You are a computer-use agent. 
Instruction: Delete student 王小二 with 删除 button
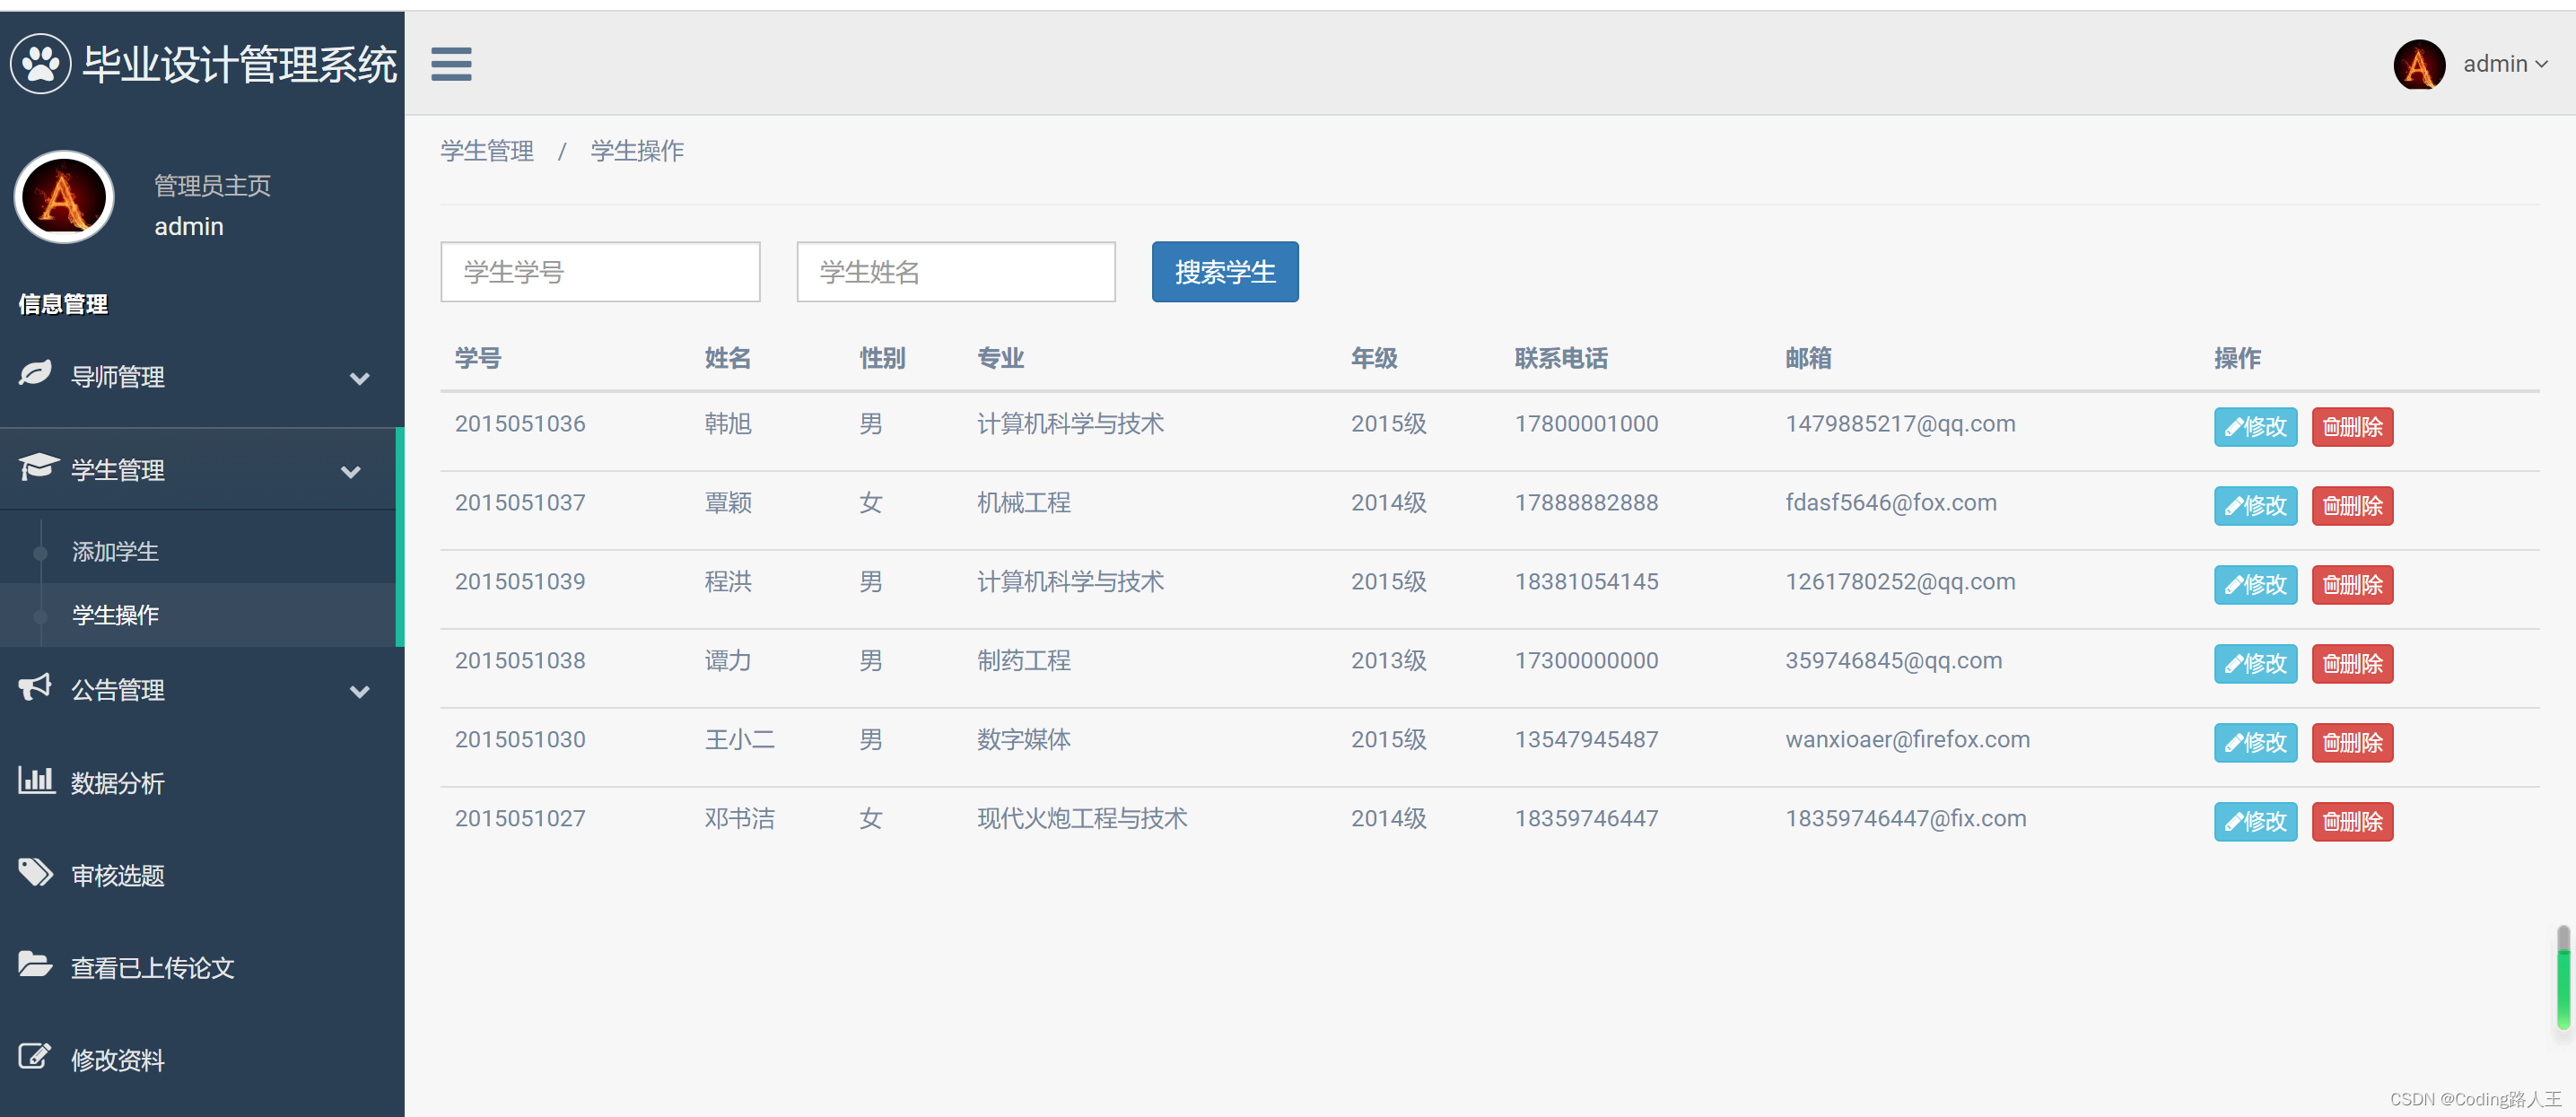2352,743
